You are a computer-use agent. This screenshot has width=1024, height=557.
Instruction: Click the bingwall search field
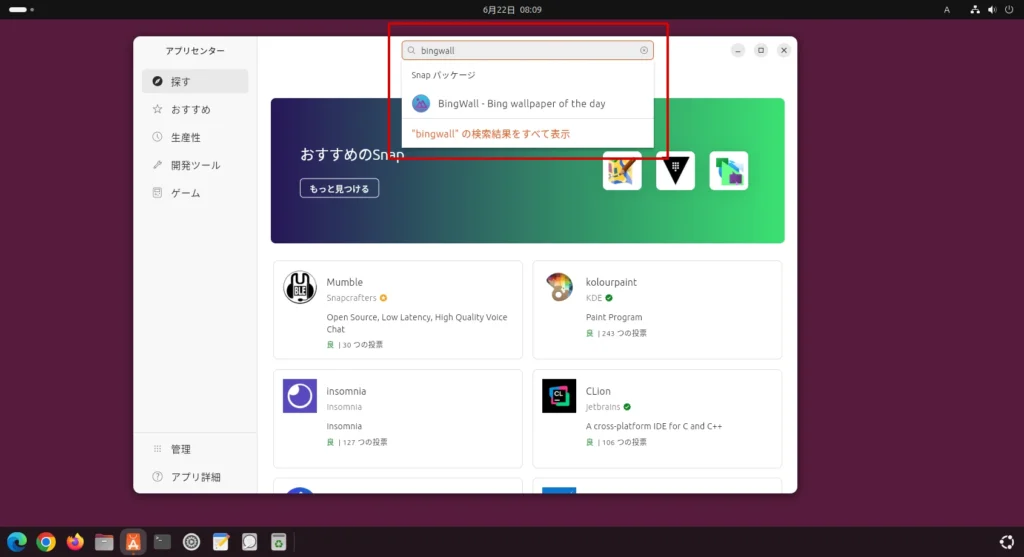coord(527,50)
